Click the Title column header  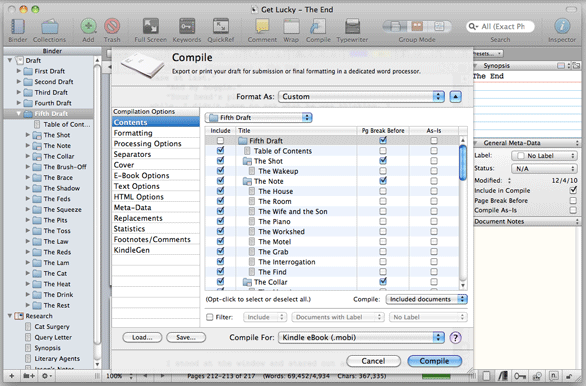[296, 130]
